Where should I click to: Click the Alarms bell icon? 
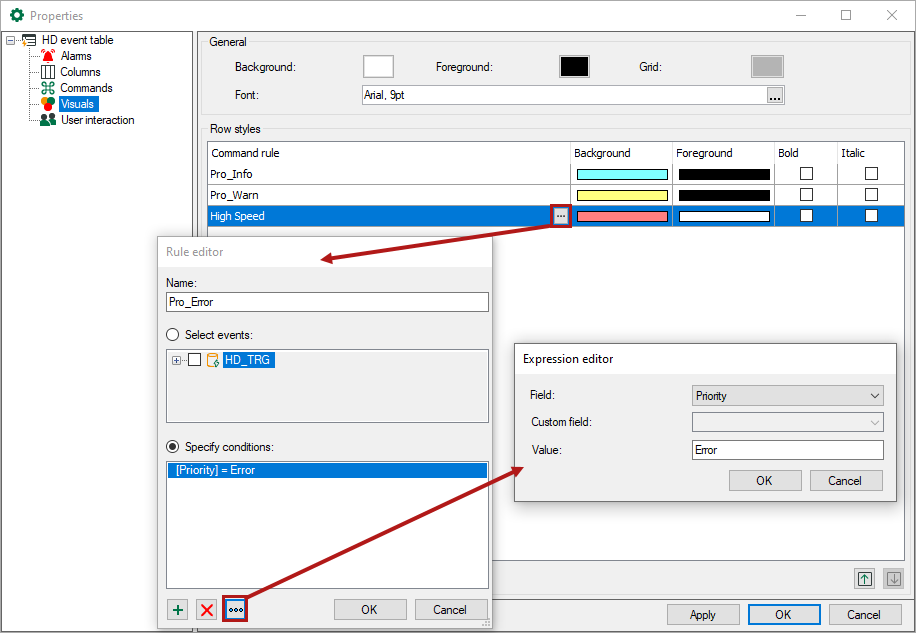(48, 56)
